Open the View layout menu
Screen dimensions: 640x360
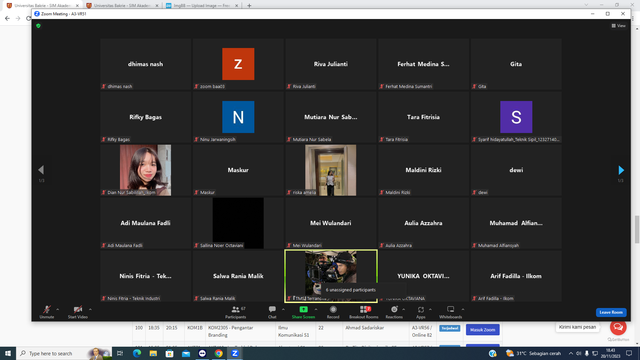coord(618,26)
